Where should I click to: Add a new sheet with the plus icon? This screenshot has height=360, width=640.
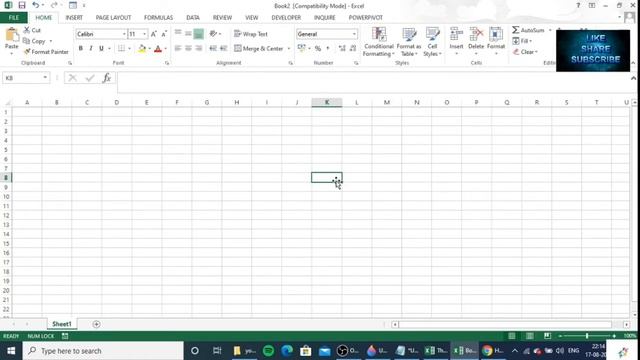[96, 324]
